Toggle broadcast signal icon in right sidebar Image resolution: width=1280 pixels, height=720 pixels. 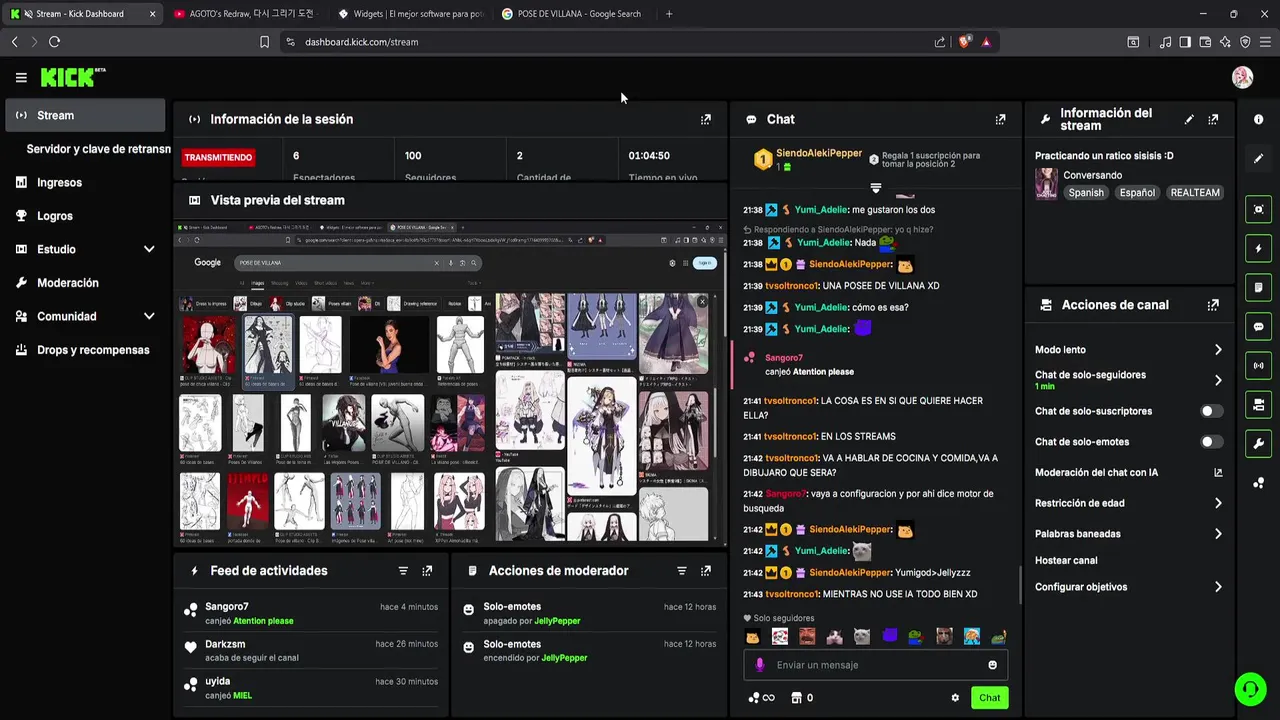pyautogui.click(x=1258, y=365)
